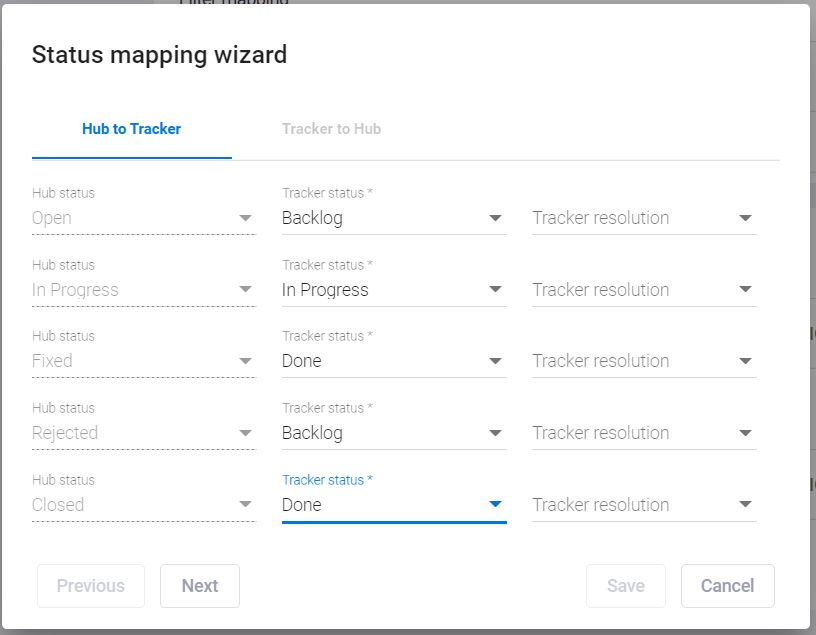Open Tracker status dropdown for Open row
Image resolution: width=816 pixels, height=635 pixels.
coord(394,218)
